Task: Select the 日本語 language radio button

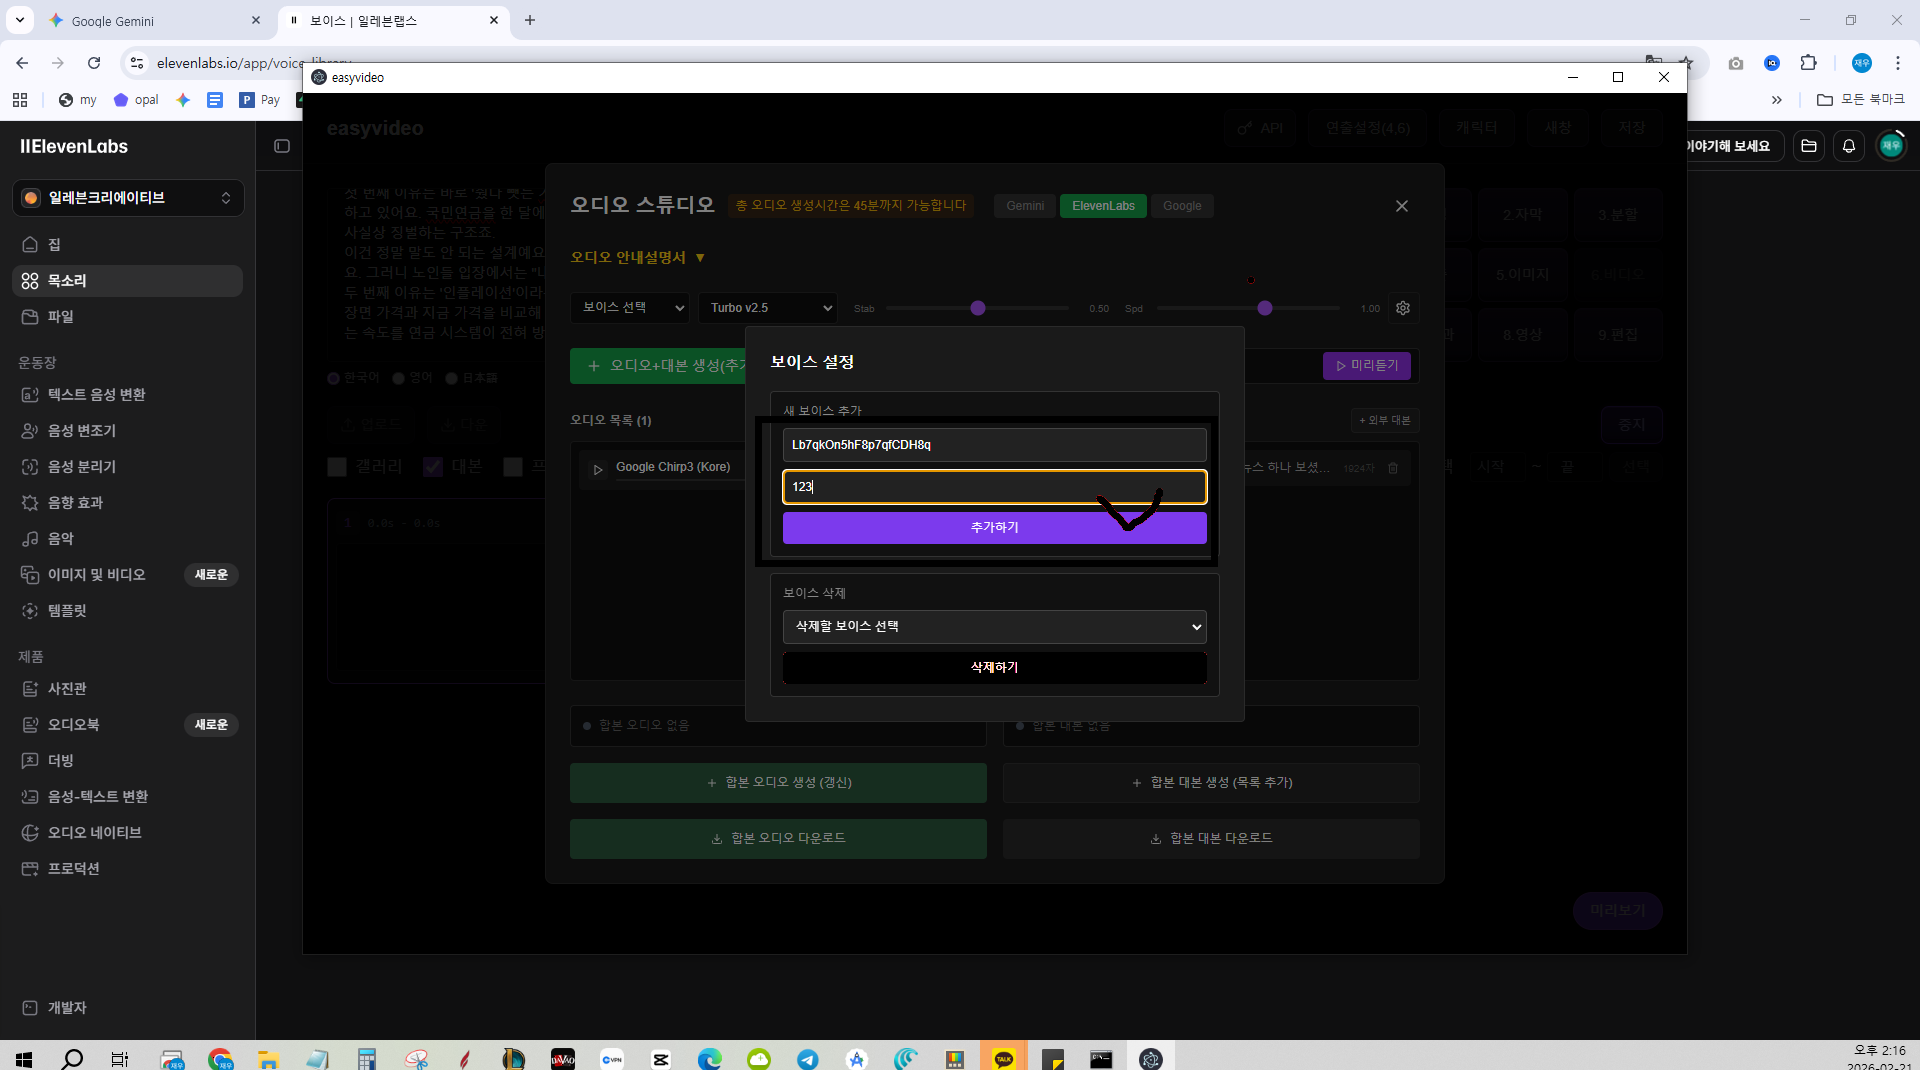Action: (452, 378)
